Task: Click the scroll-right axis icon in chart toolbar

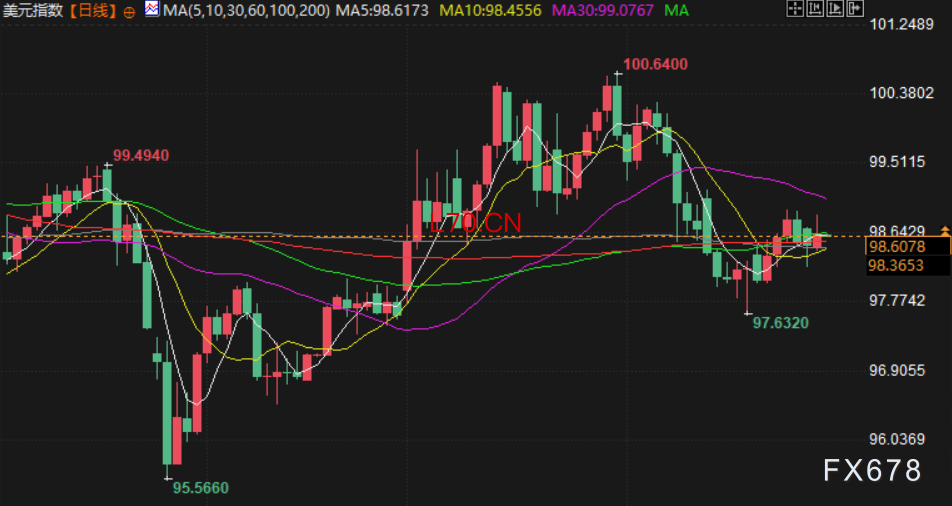Action: tap(838, 10)
